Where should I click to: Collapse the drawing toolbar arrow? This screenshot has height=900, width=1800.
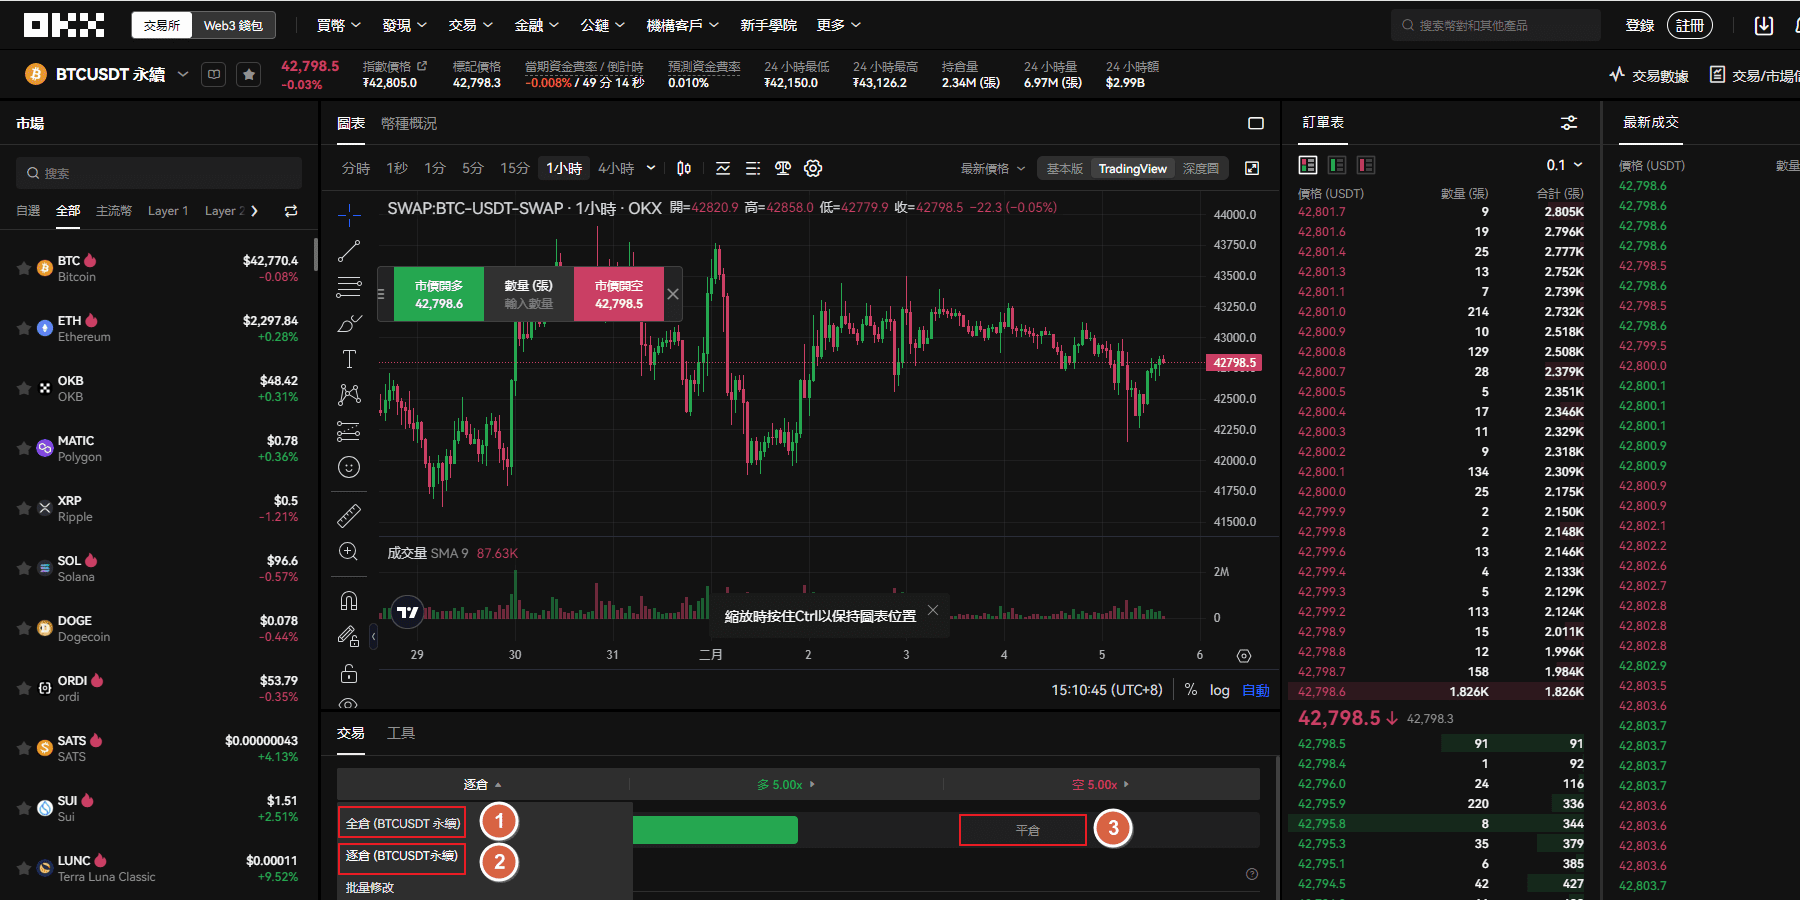373,636
